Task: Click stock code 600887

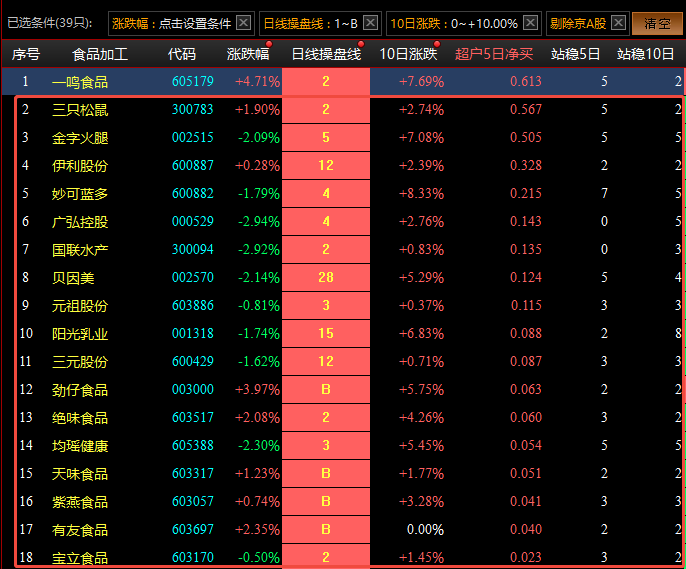Action: (x=192, y=165)
